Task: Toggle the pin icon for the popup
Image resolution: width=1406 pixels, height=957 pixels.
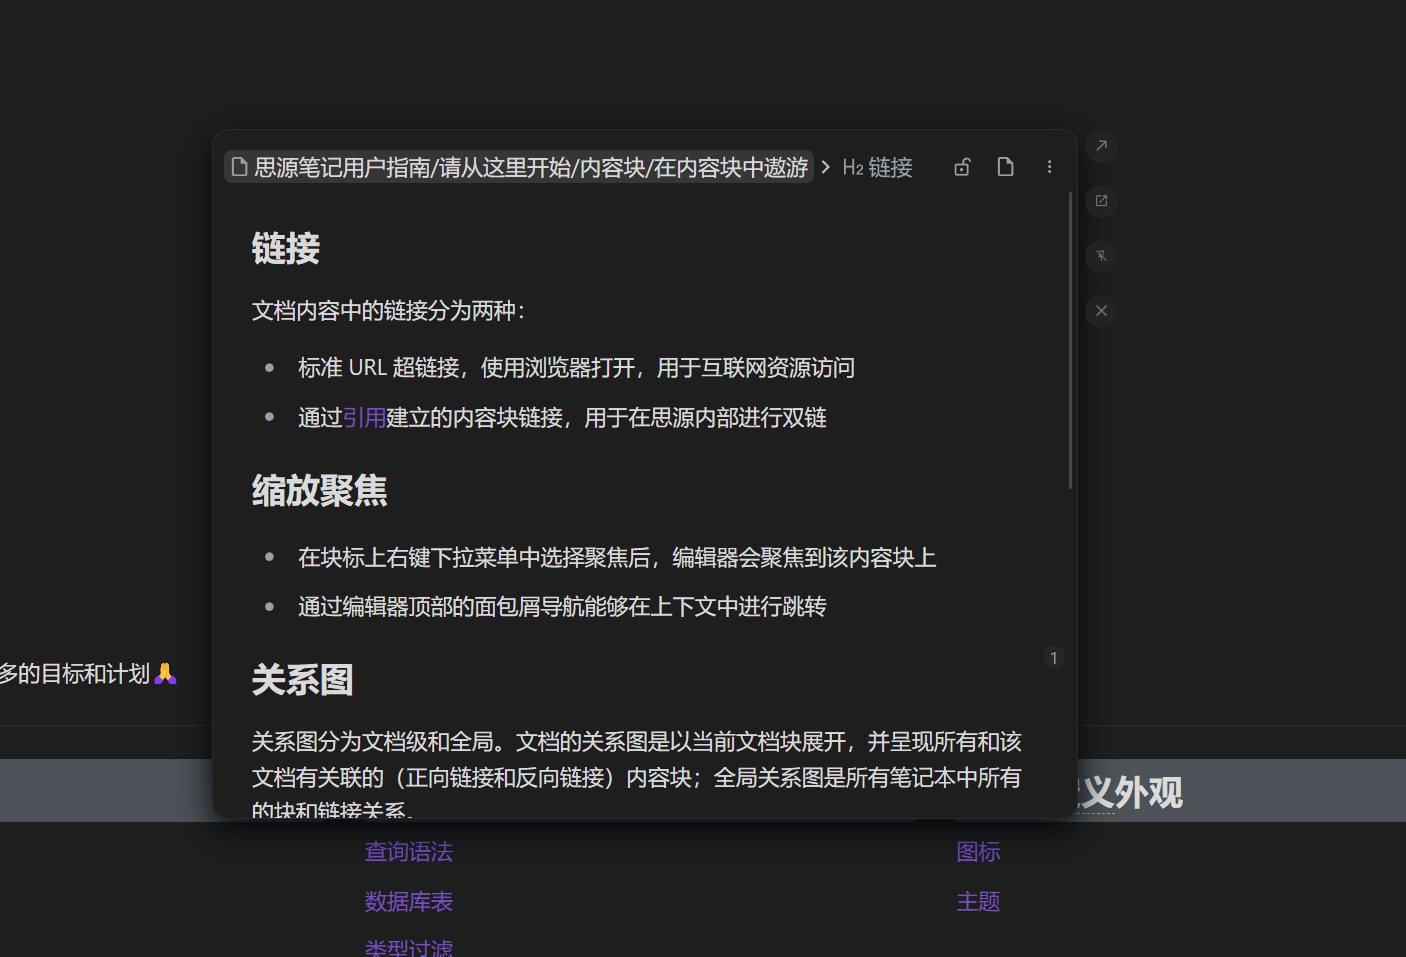Action: click(1101, 256)
